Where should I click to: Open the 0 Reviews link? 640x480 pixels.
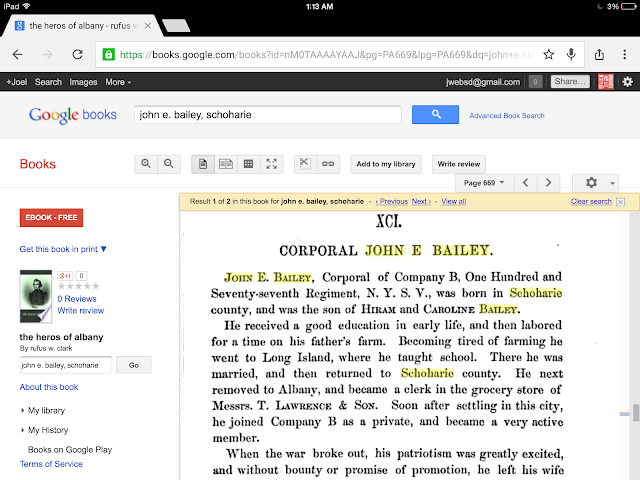77,299
